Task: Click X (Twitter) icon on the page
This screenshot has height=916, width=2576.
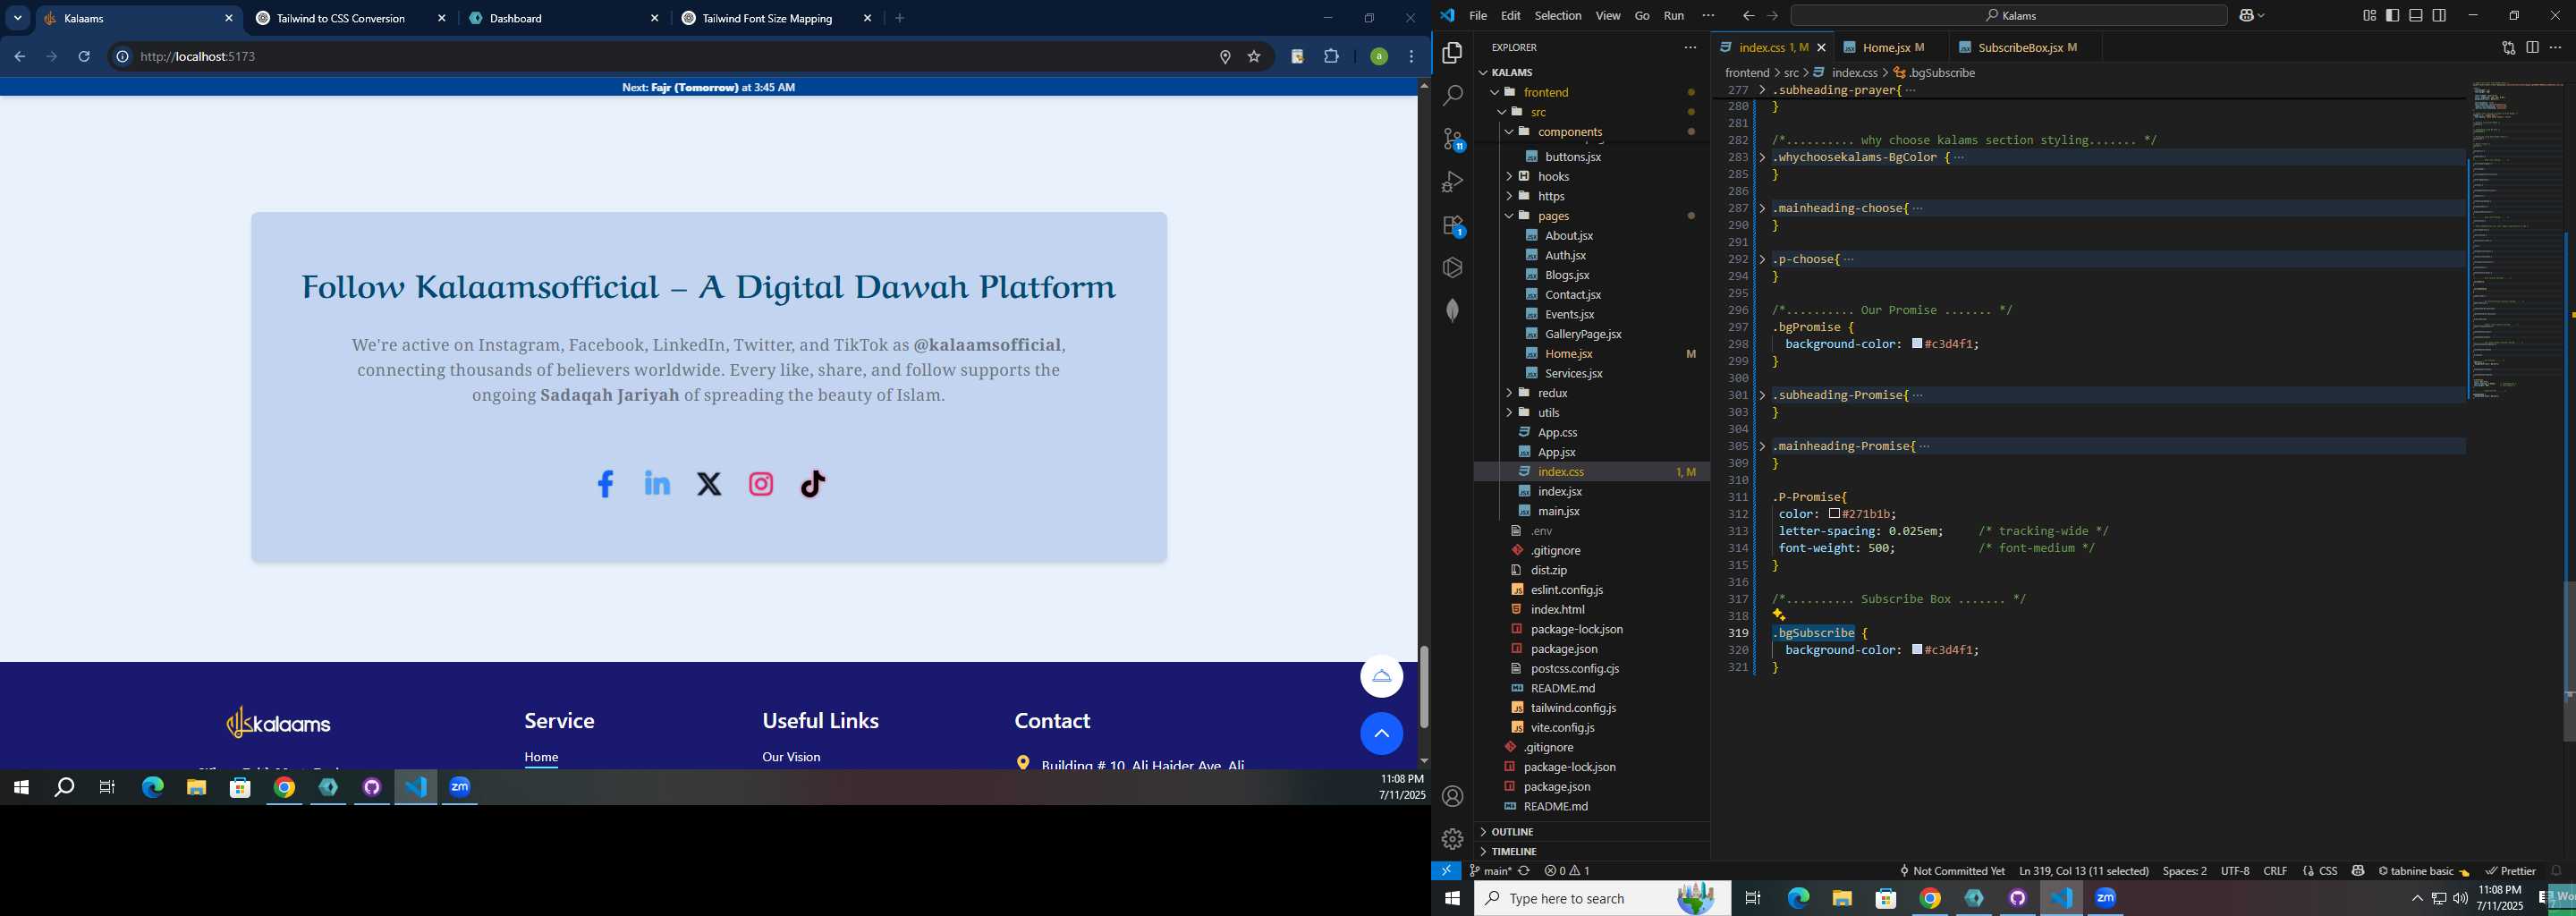Action: point(709,484)
